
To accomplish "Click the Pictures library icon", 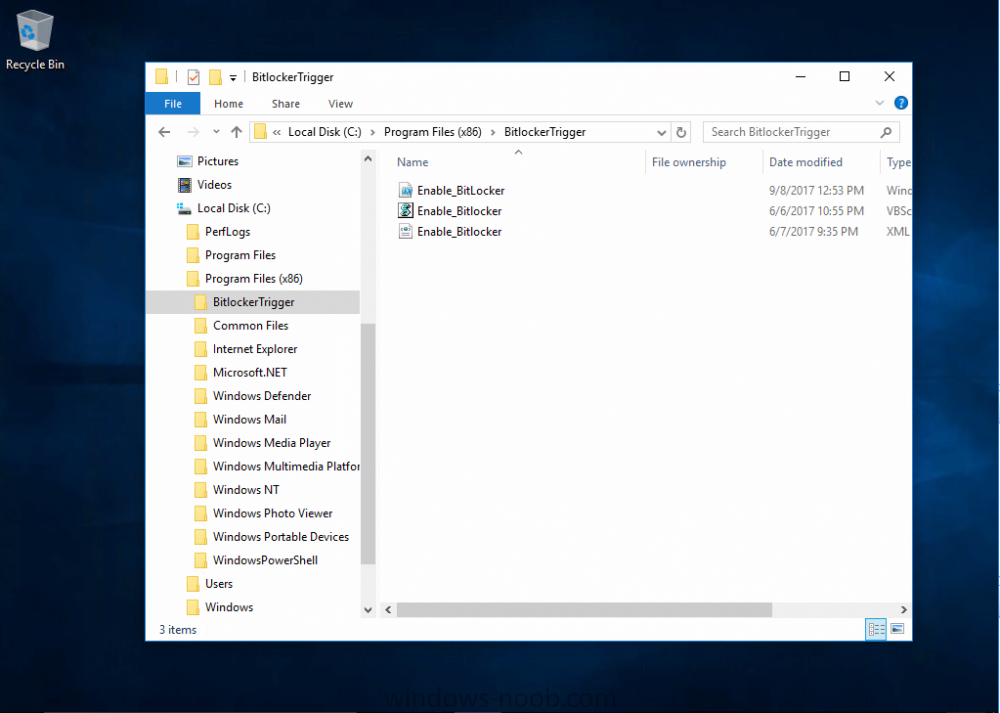I will (184, 161).
